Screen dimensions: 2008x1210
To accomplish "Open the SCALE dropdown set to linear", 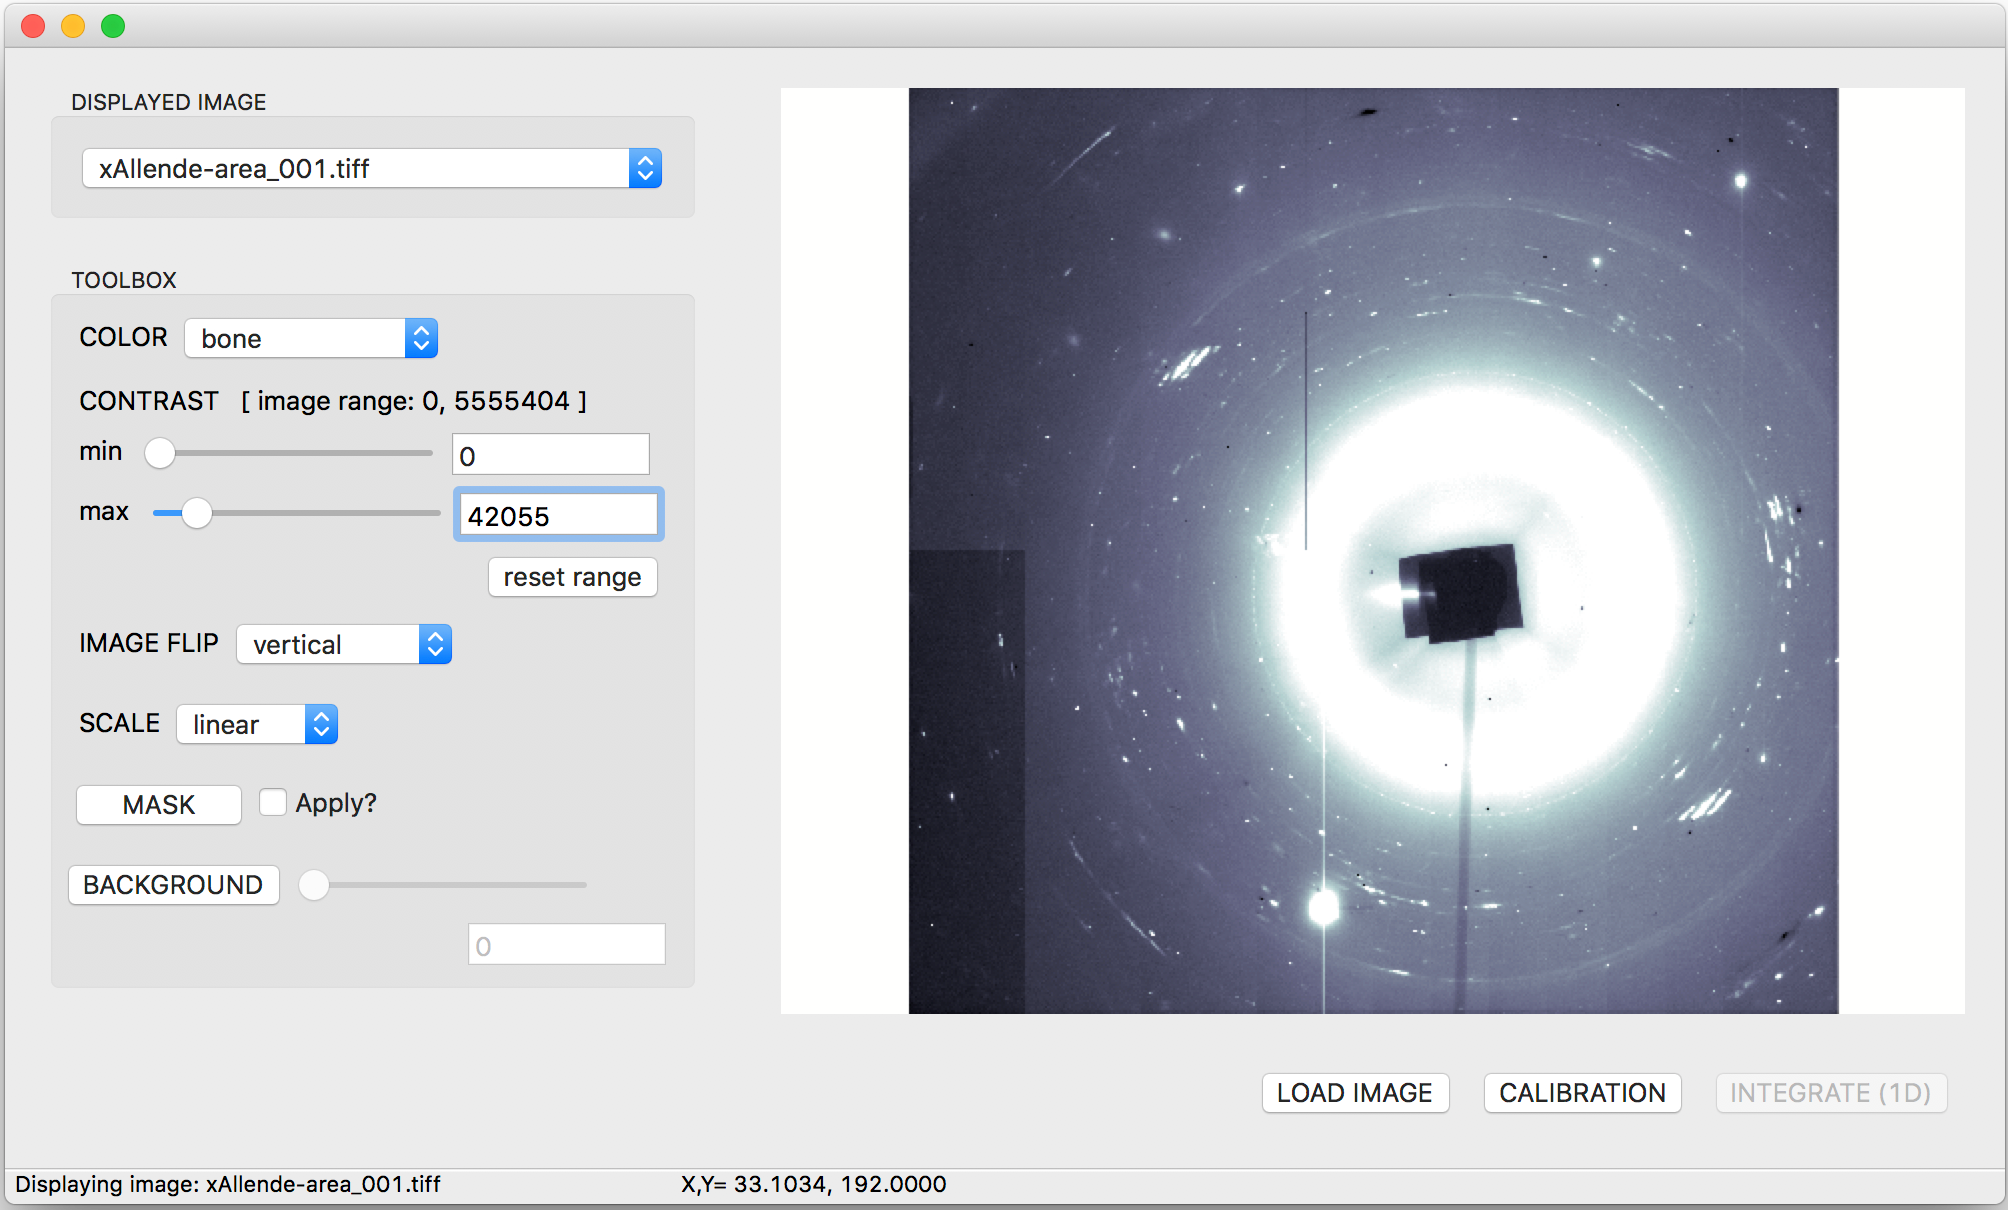I will point(257,724).
